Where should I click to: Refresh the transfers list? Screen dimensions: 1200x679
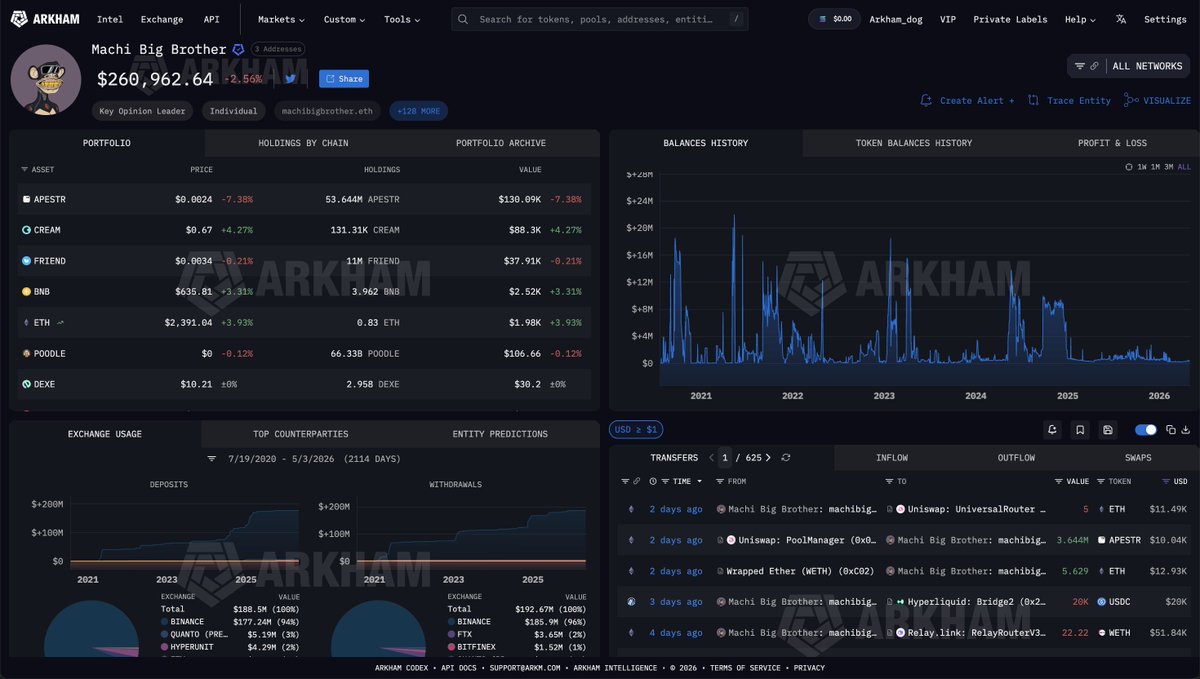click(x=786, y=458)
